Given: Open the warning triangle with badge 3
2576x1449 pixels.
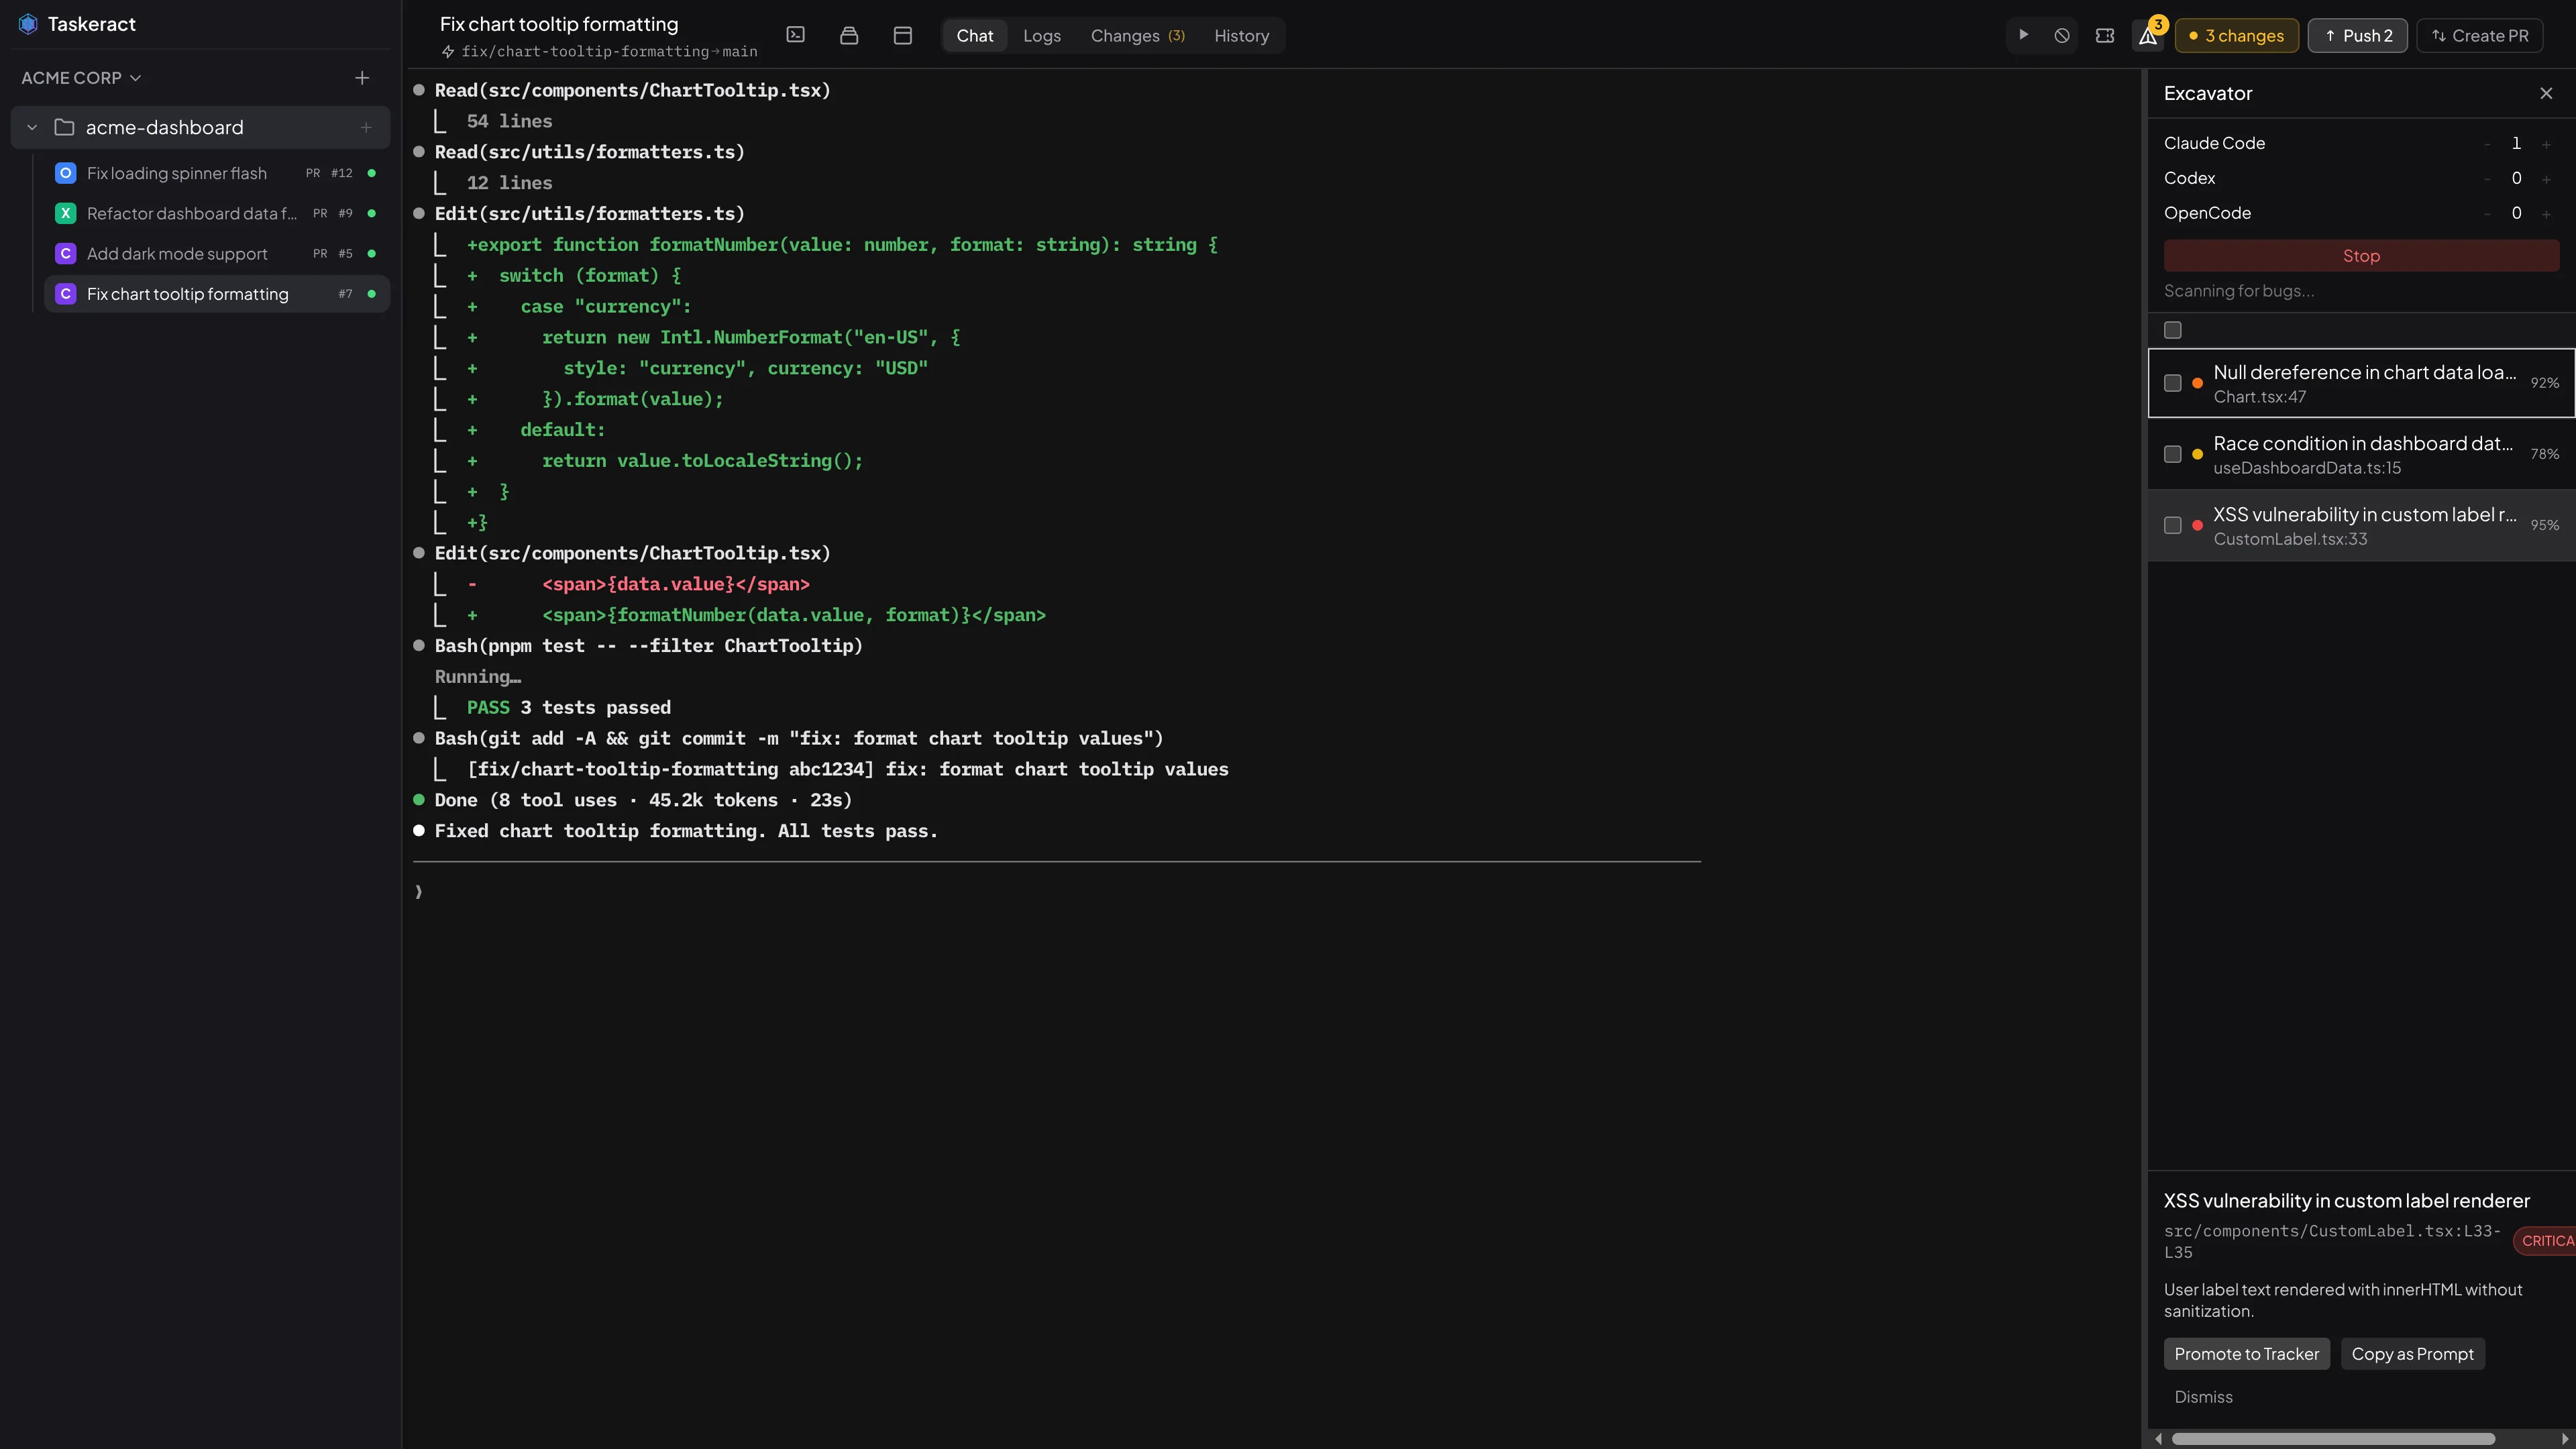Looking at the screenshot, I should coord(2147,35).
